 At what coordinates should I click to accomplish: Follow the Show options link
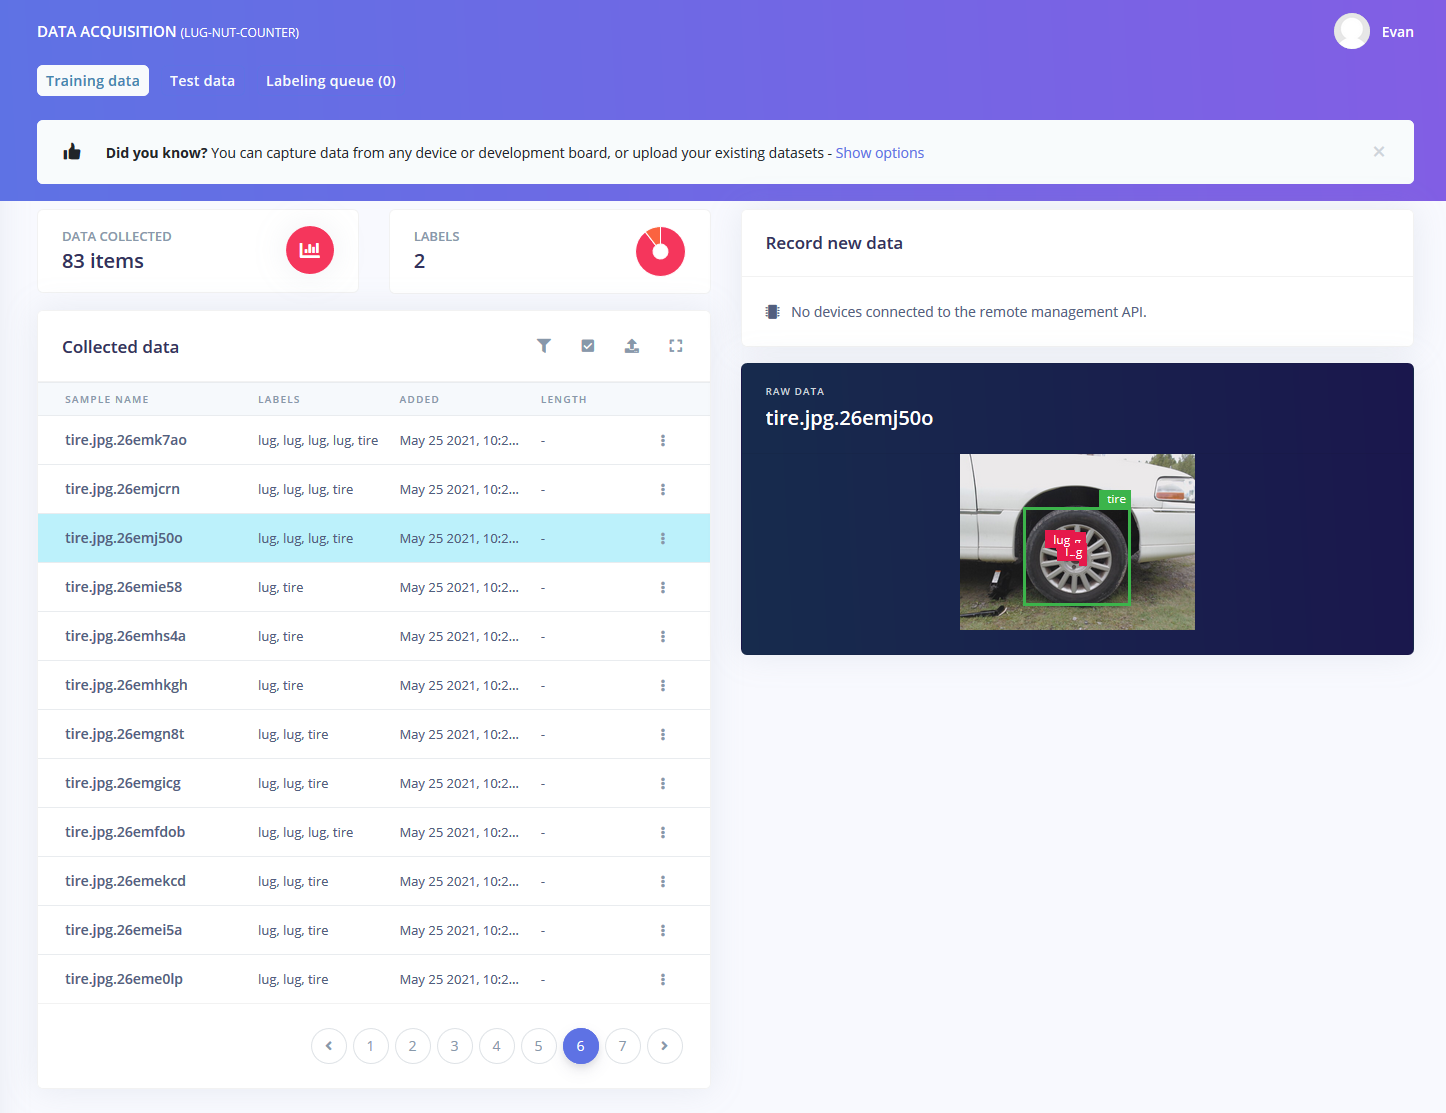pyautogui.click(x=880, y=153)
